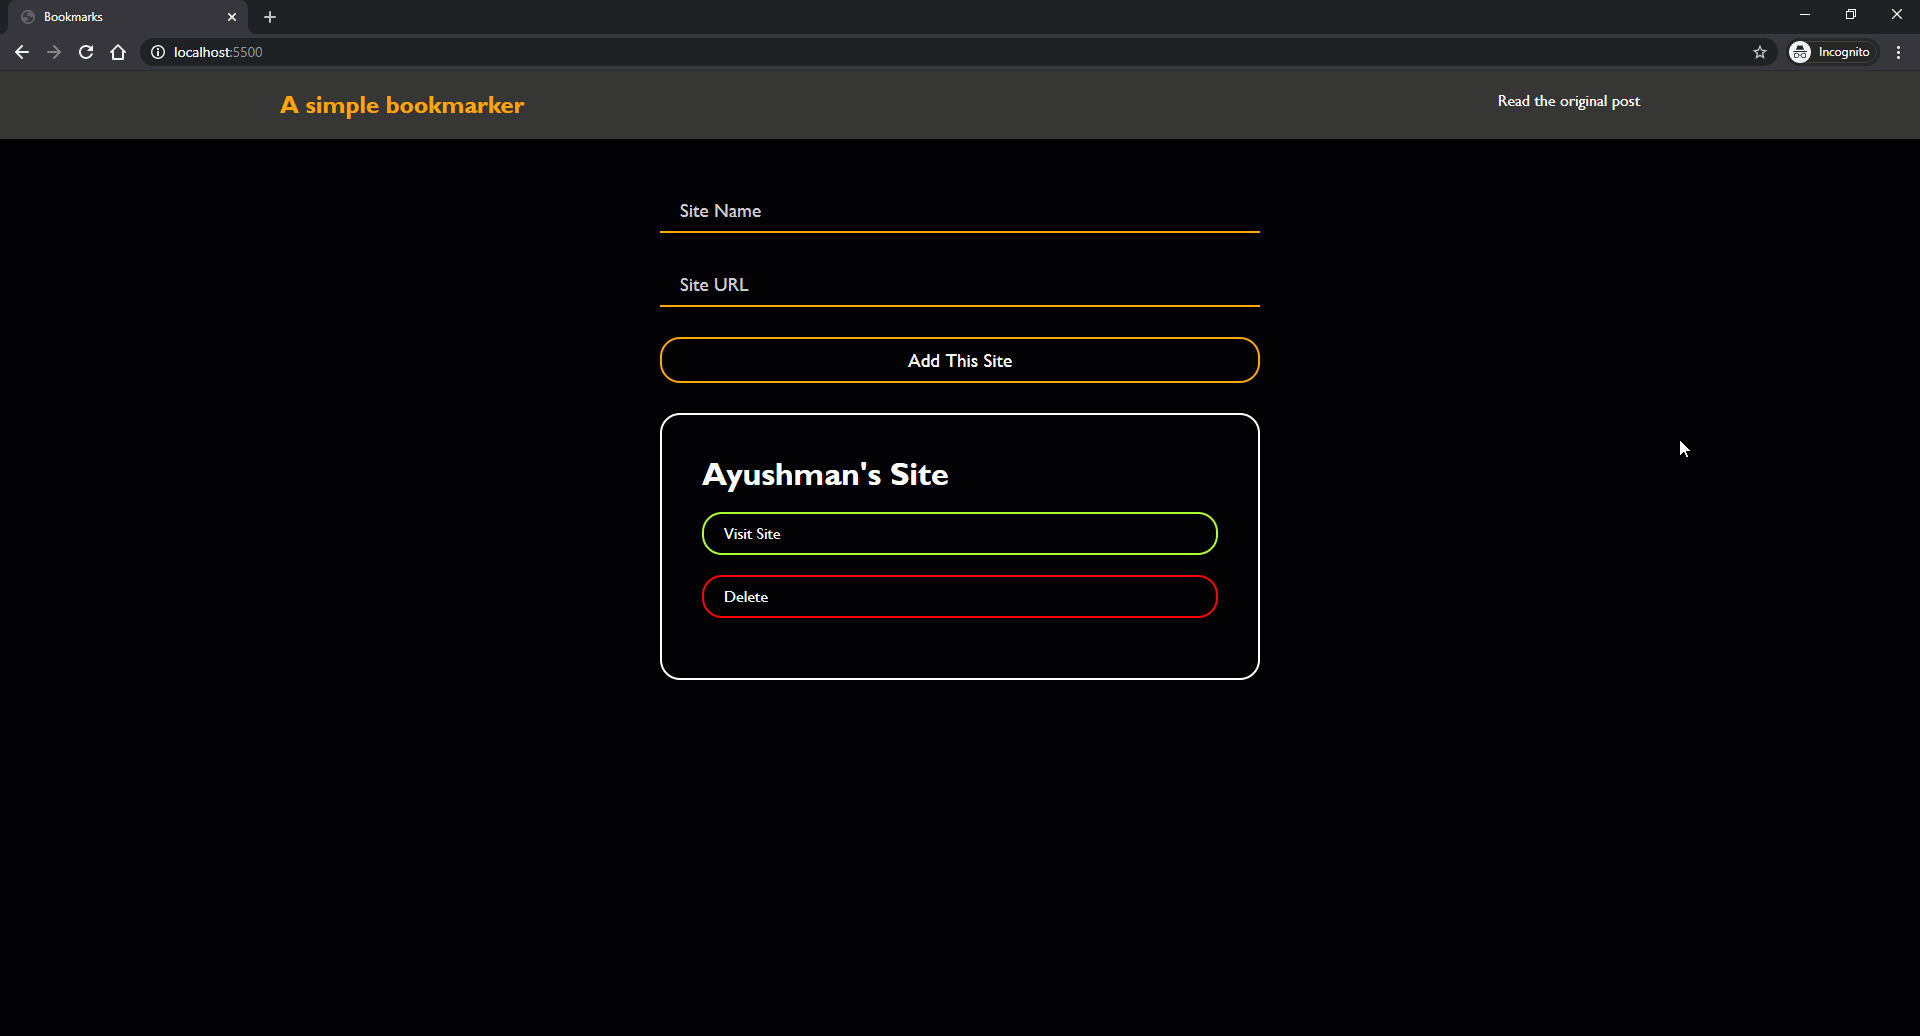Screen dimensions: 1920x1036
Task: Click the Site Name input field
Action: (960, 211)
